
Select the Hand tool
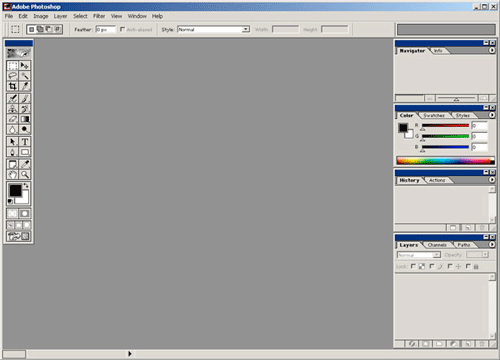pos(12,174)
